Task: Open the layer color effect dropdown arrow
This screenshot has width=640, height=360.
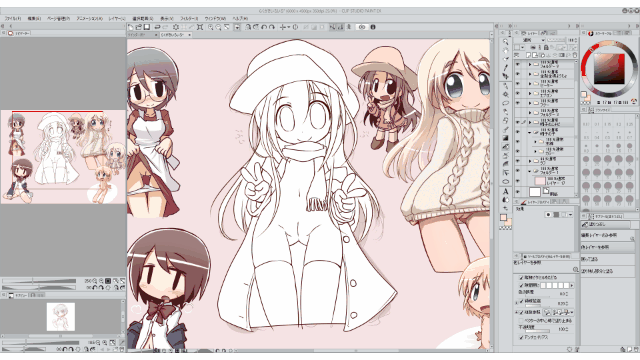Action: (571, 215)
